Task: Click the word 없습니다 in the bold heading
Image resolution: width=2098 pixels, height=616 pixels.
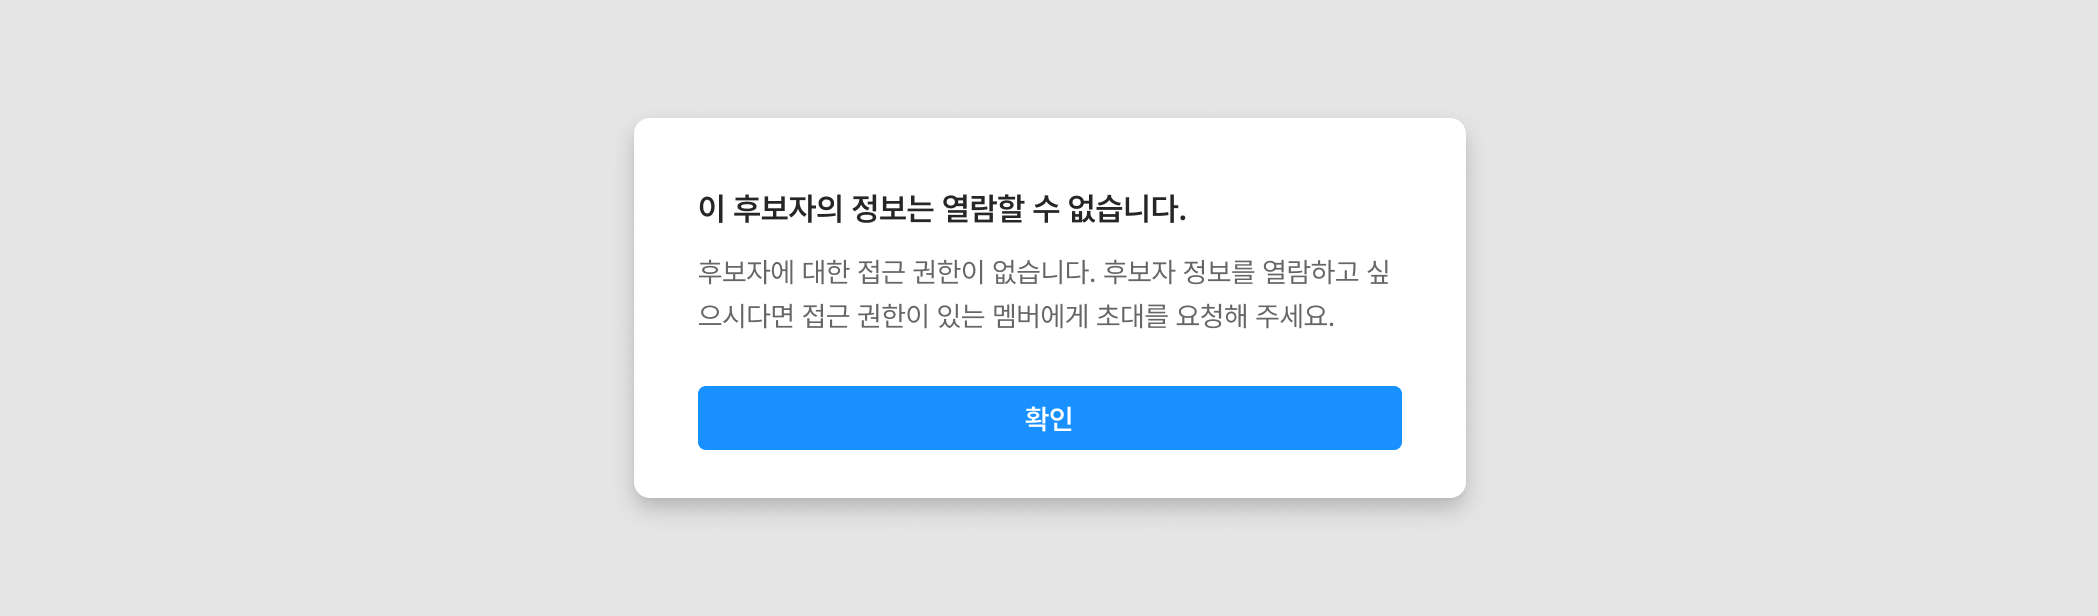Action: (1126, 208)
